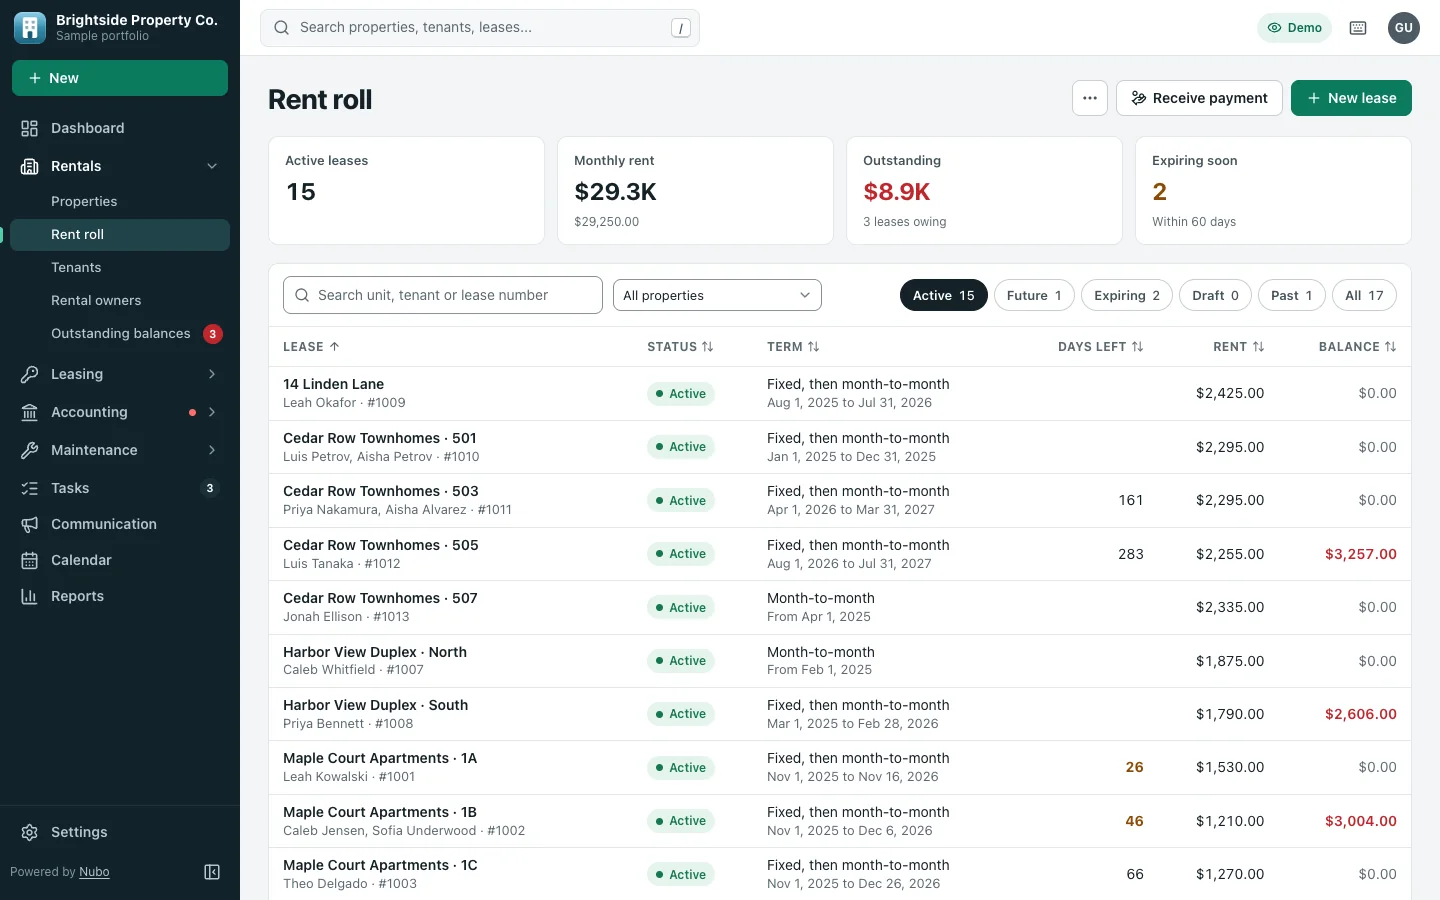Show Past leases filter
Viewport: 1440px width, 900px height.
(x=1291, y=295)
